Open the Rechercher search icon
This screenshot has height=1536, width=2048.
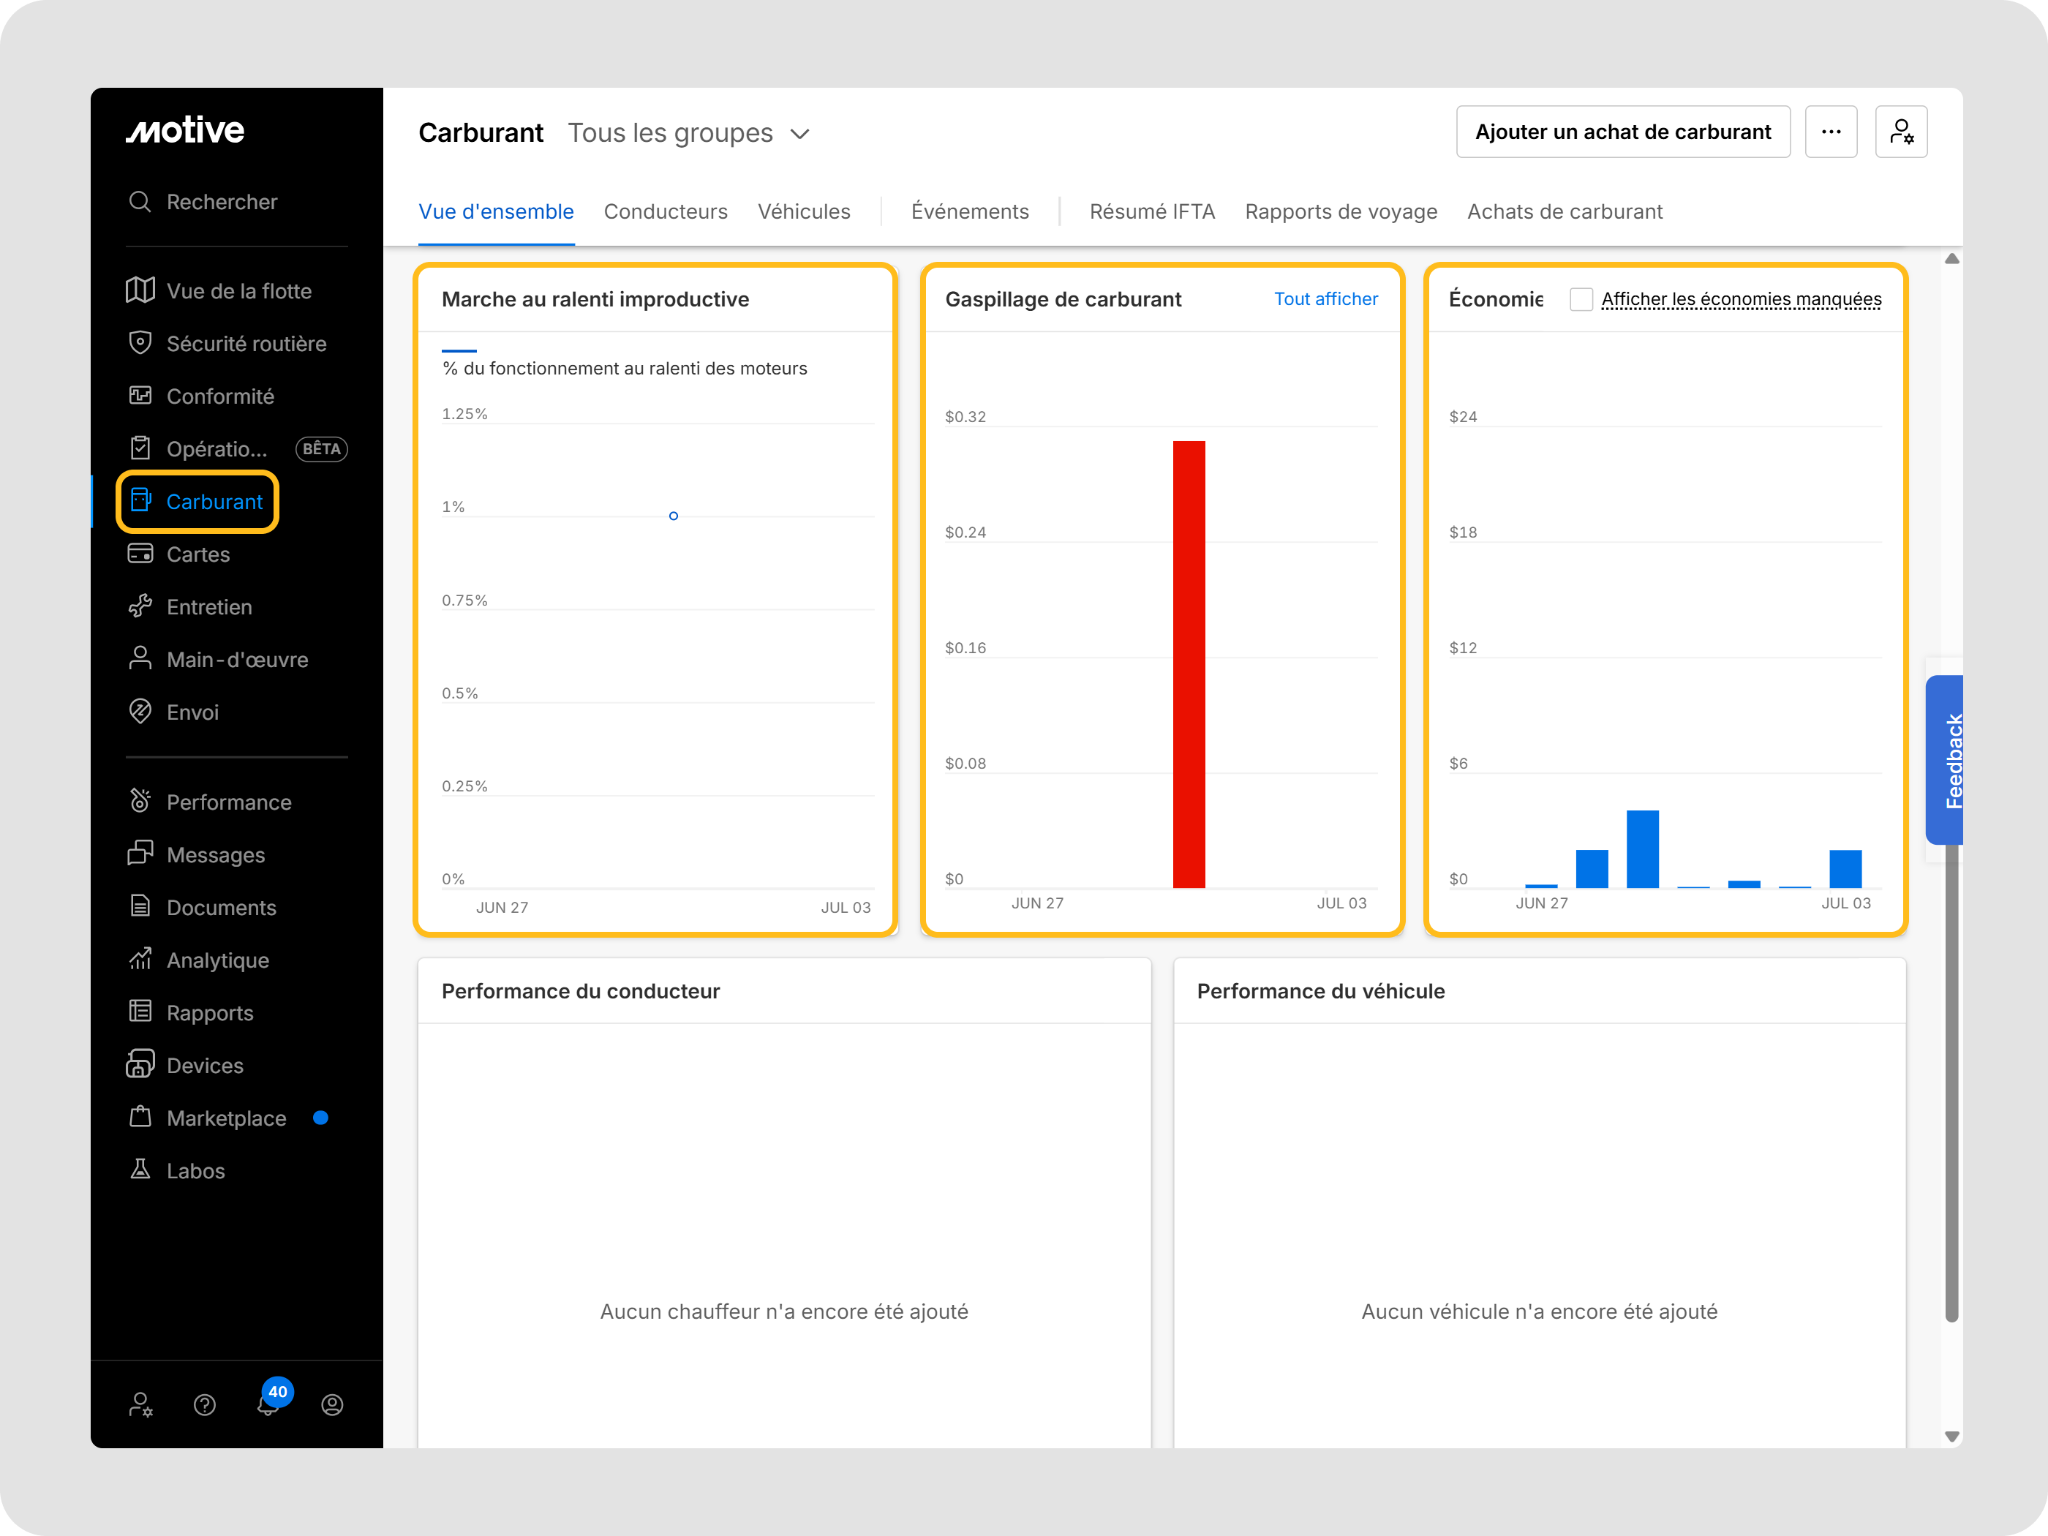[x=140, y=202]
